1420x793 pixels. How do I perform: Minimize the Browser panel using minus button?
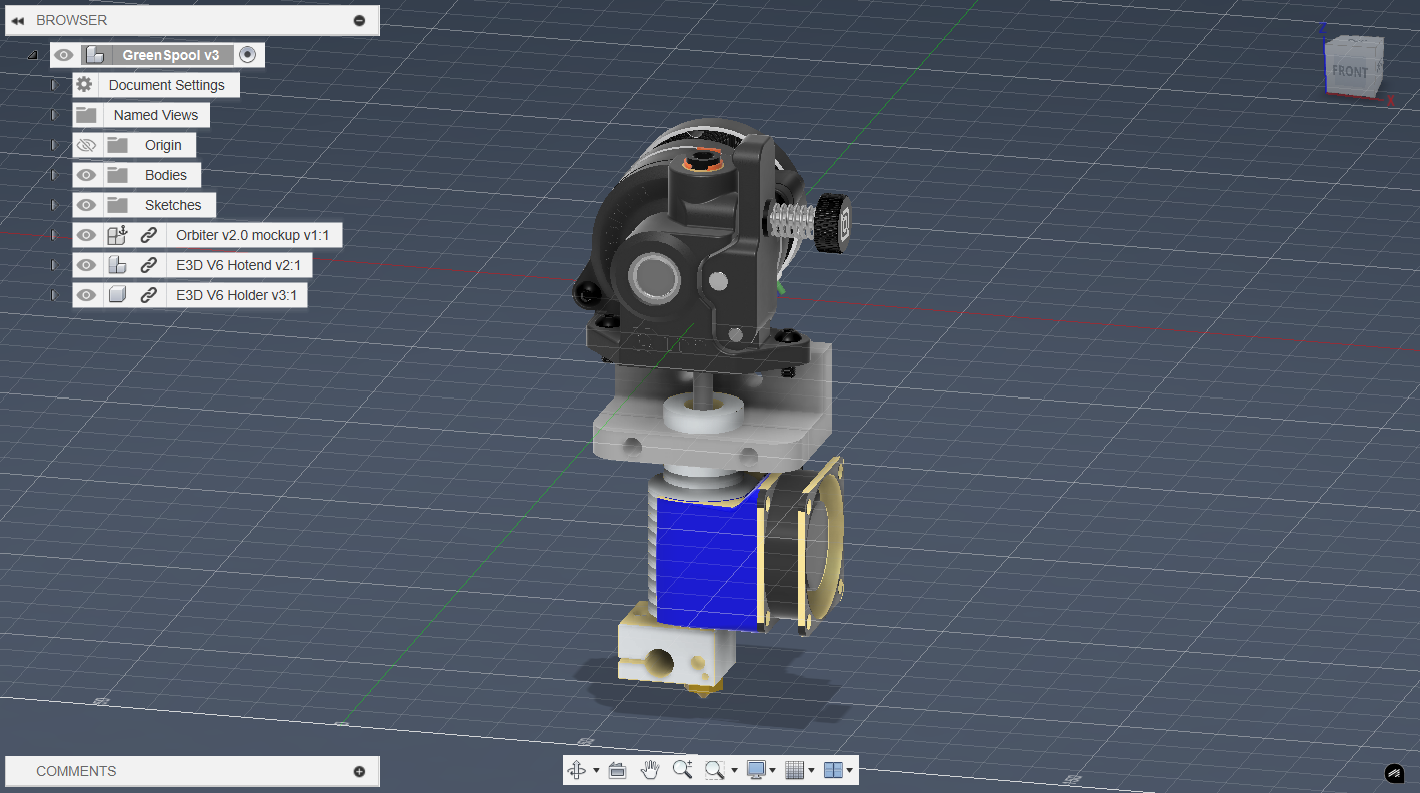click(x=360, y=20)
